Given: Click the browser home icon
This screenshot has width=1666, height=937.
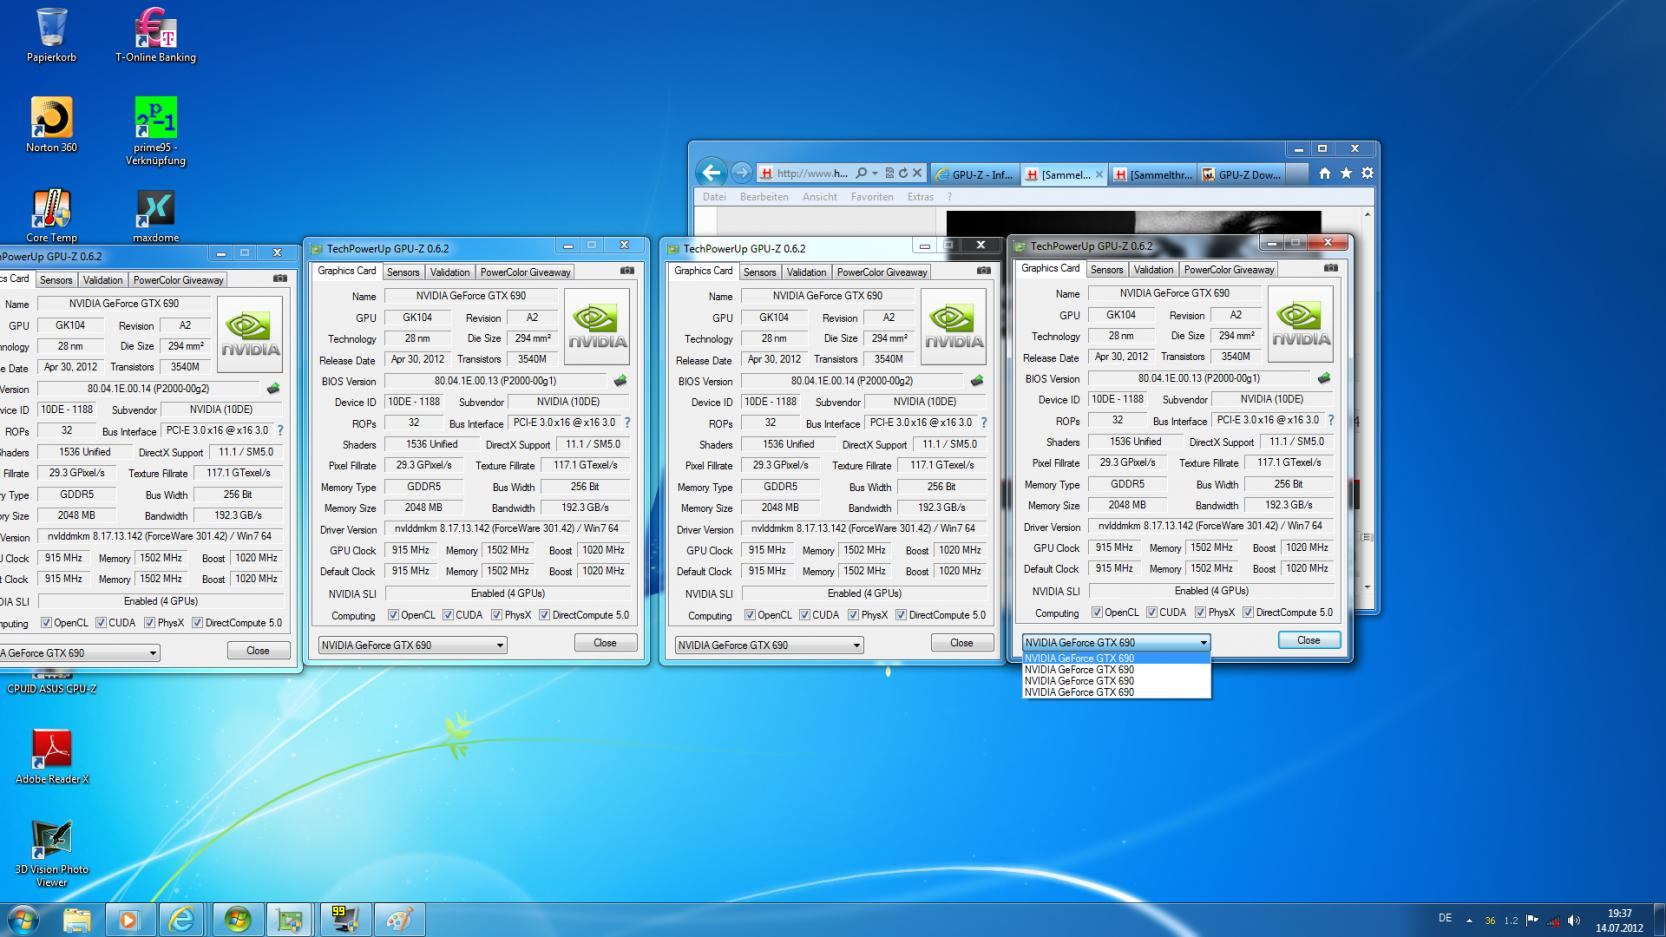Looking at the screenshot, I should pyautogui.click(x=1324, y=174).
